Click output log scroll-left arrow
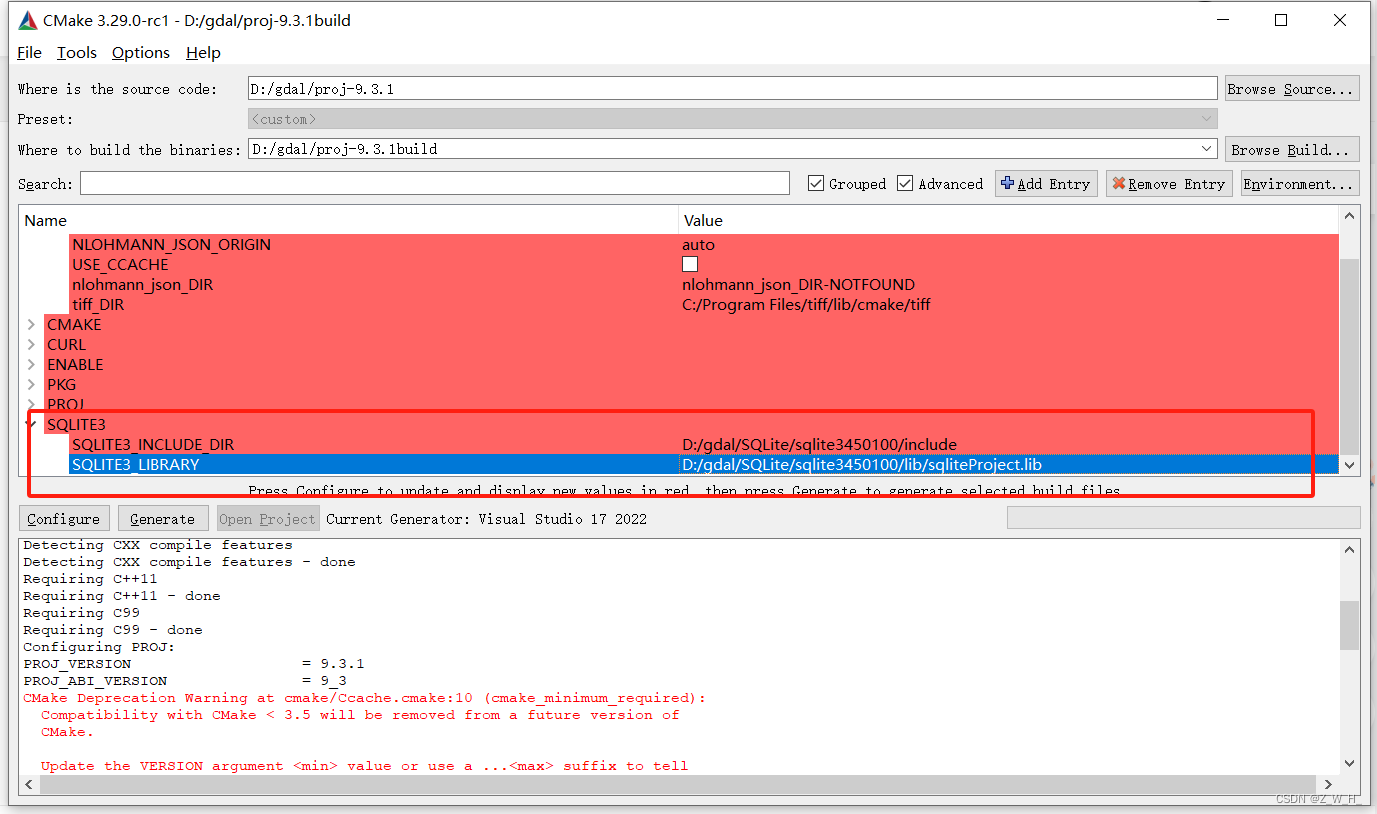Image resolution: width=1377 pixels, height=814 pixels. click(29, 784)
